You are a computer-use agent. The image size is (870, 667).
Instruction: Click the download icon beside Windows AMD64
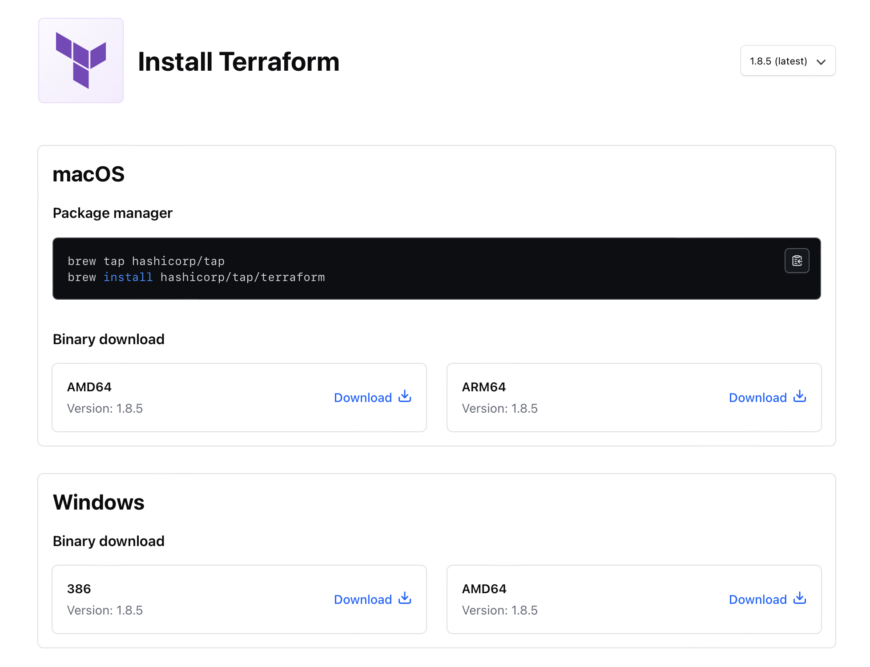pyautogui.click(x=800, y=598)
